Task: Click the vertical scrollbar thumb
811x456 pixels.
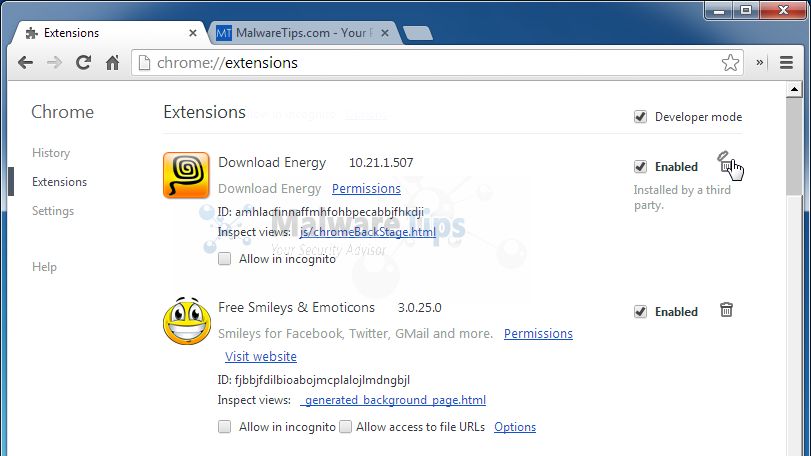Action: [x=794, y=147]
